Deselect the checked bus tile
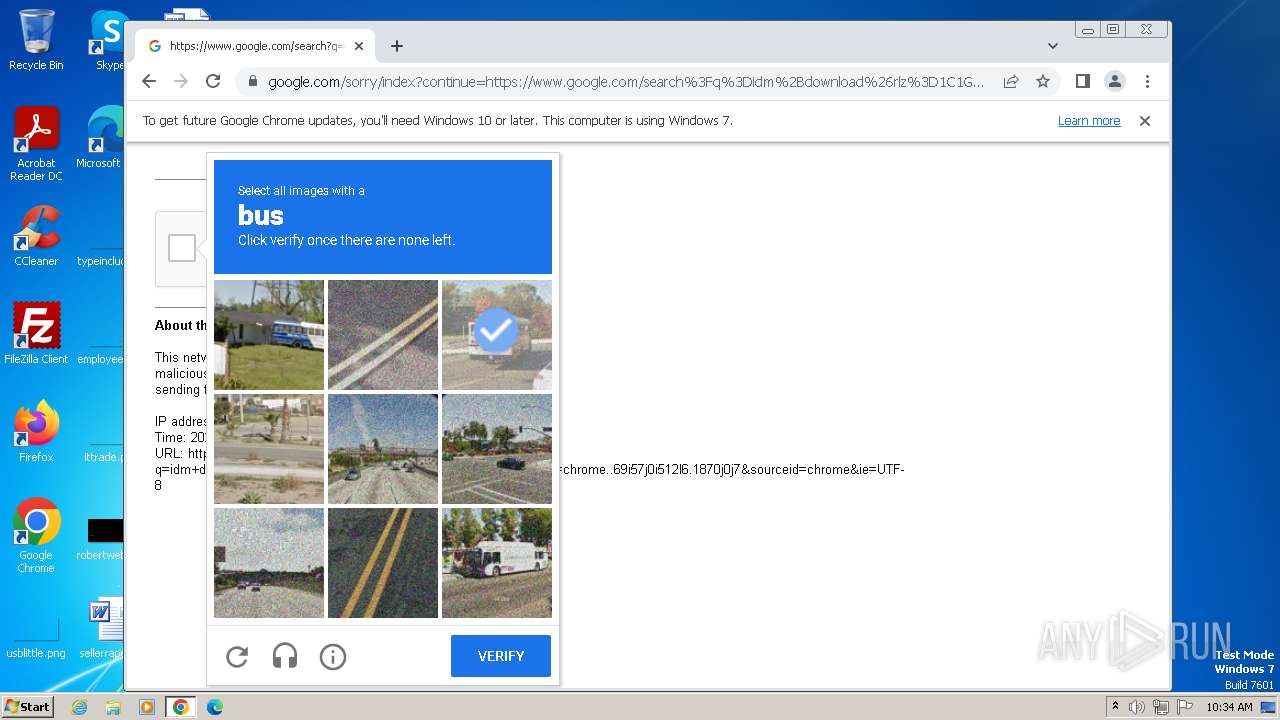The width and height of the screenshot is (1280, 720). pyautogui.click(x=497, y=335)
